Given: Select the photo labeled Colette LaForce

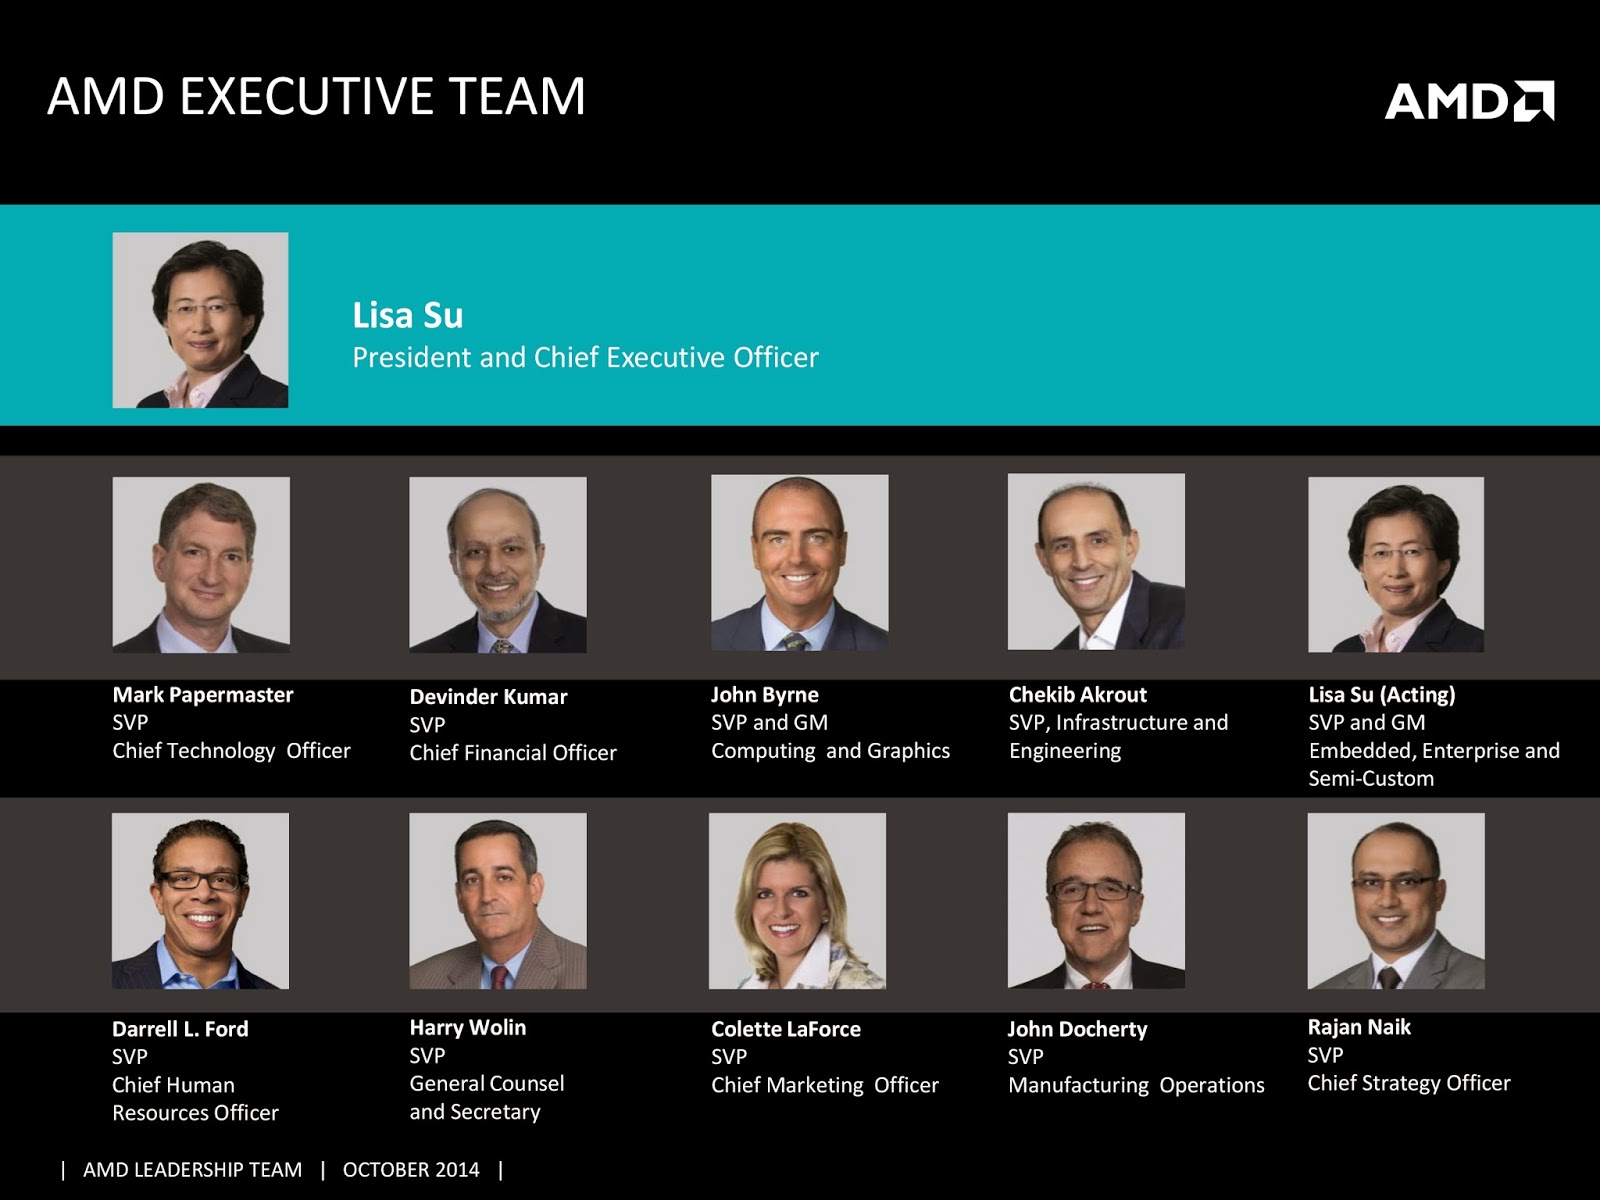Looking at the screenshot, I should point(797,901).
